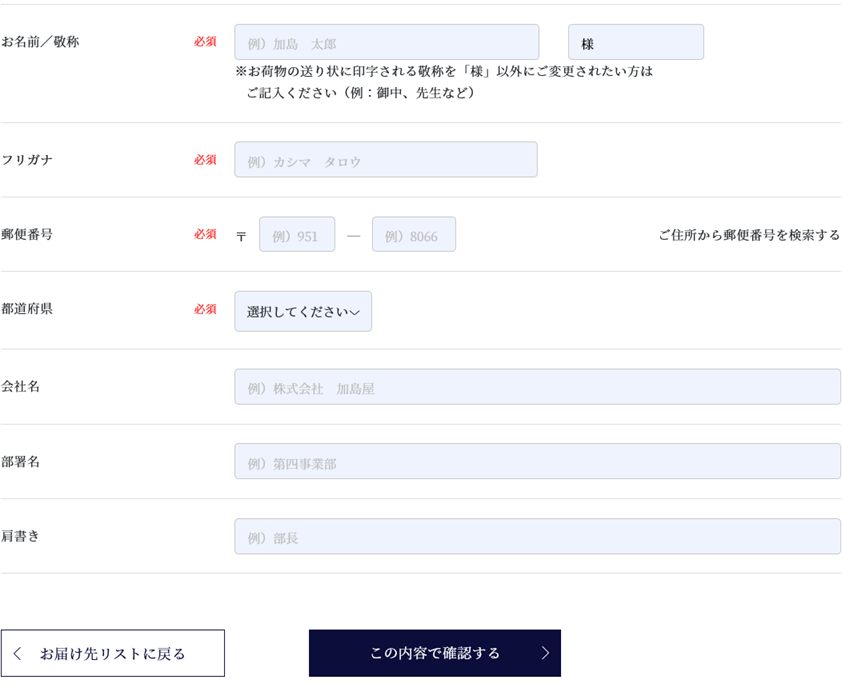Click the left chevron icon on お届け先リストに戻る

click(x=17, y=653)
